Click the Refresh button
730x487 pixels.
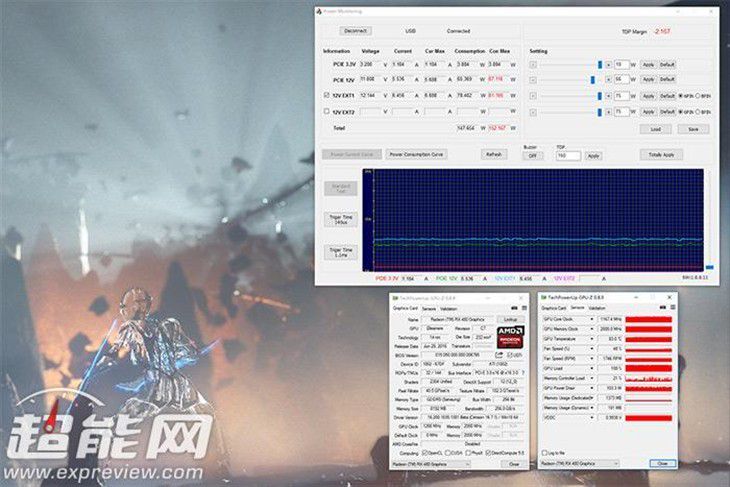pos(493,154)
